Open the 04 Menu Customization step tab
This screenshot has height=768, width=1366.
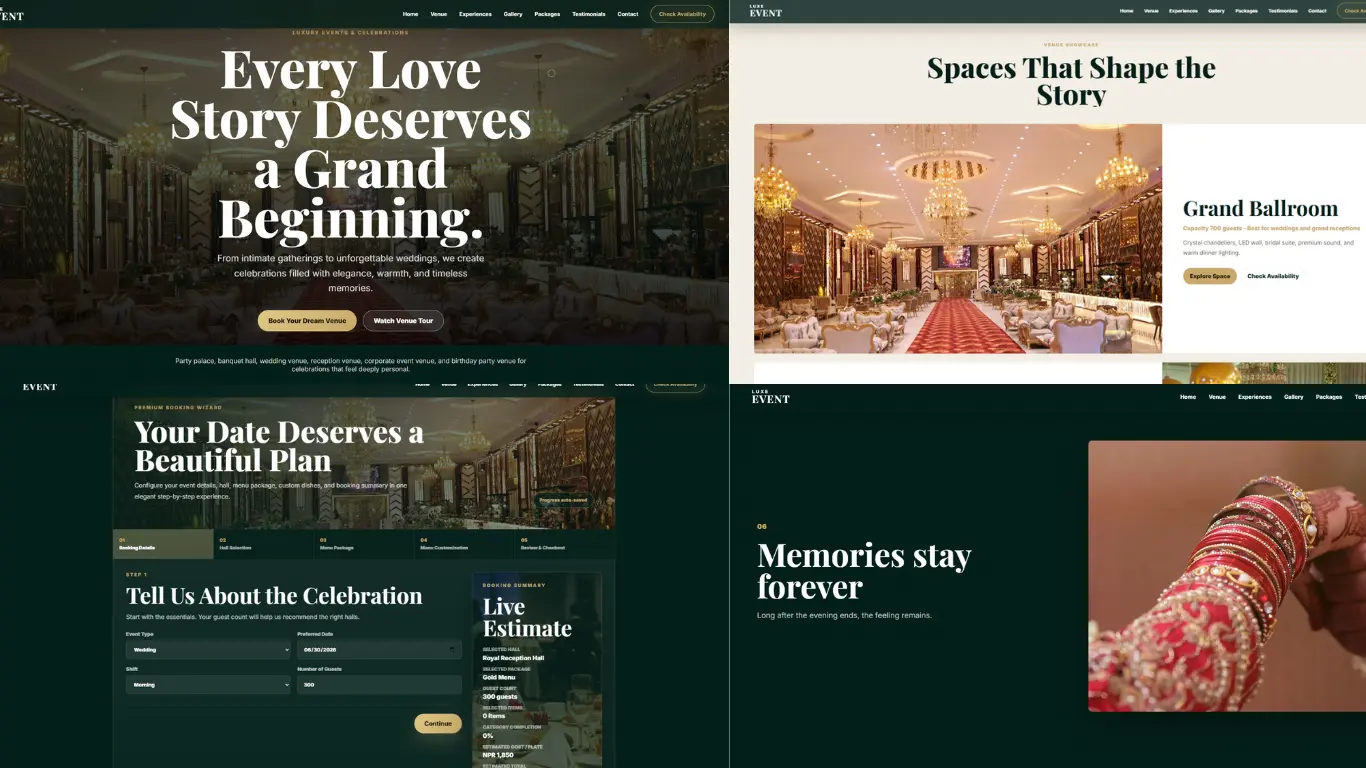(x=465, y=544)
